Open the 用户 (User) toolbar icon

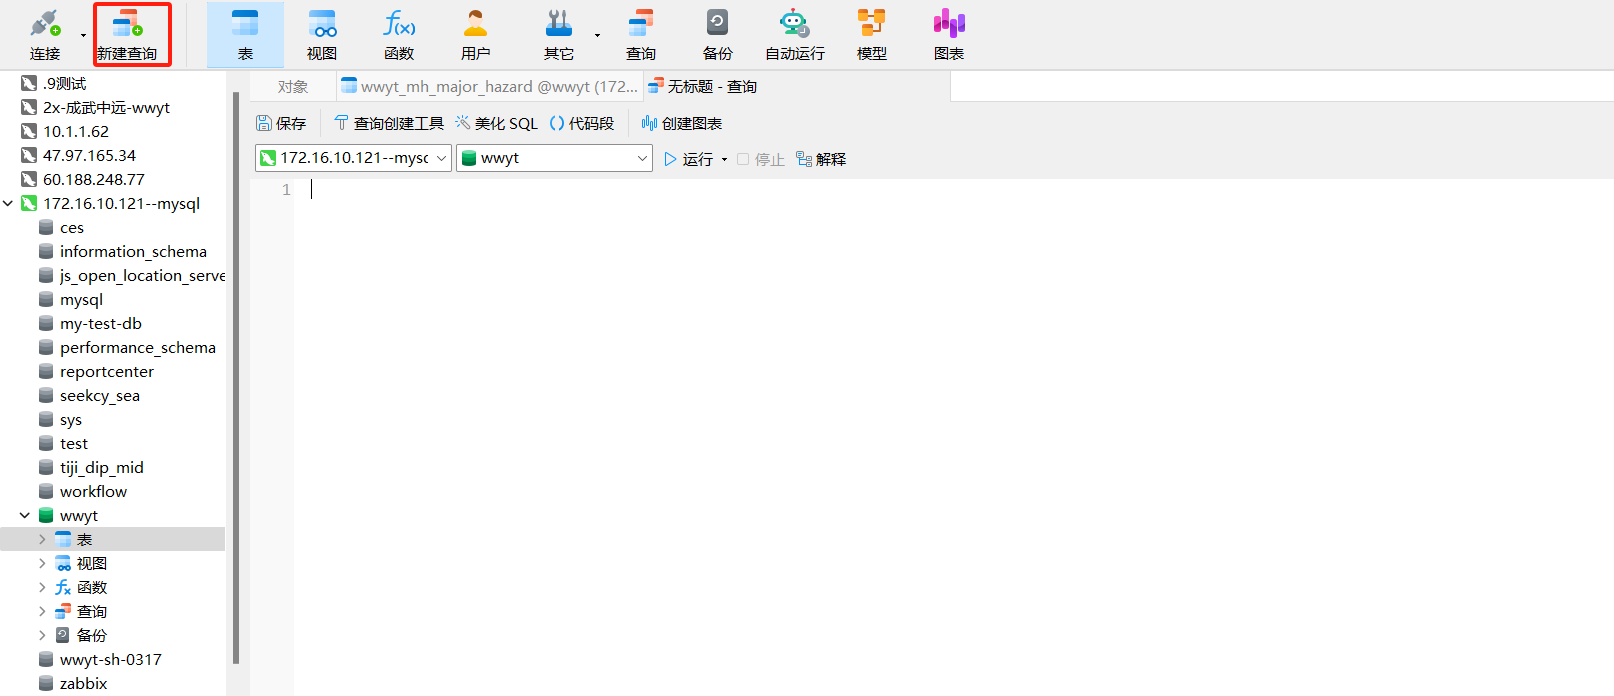(x=476, y=35)
